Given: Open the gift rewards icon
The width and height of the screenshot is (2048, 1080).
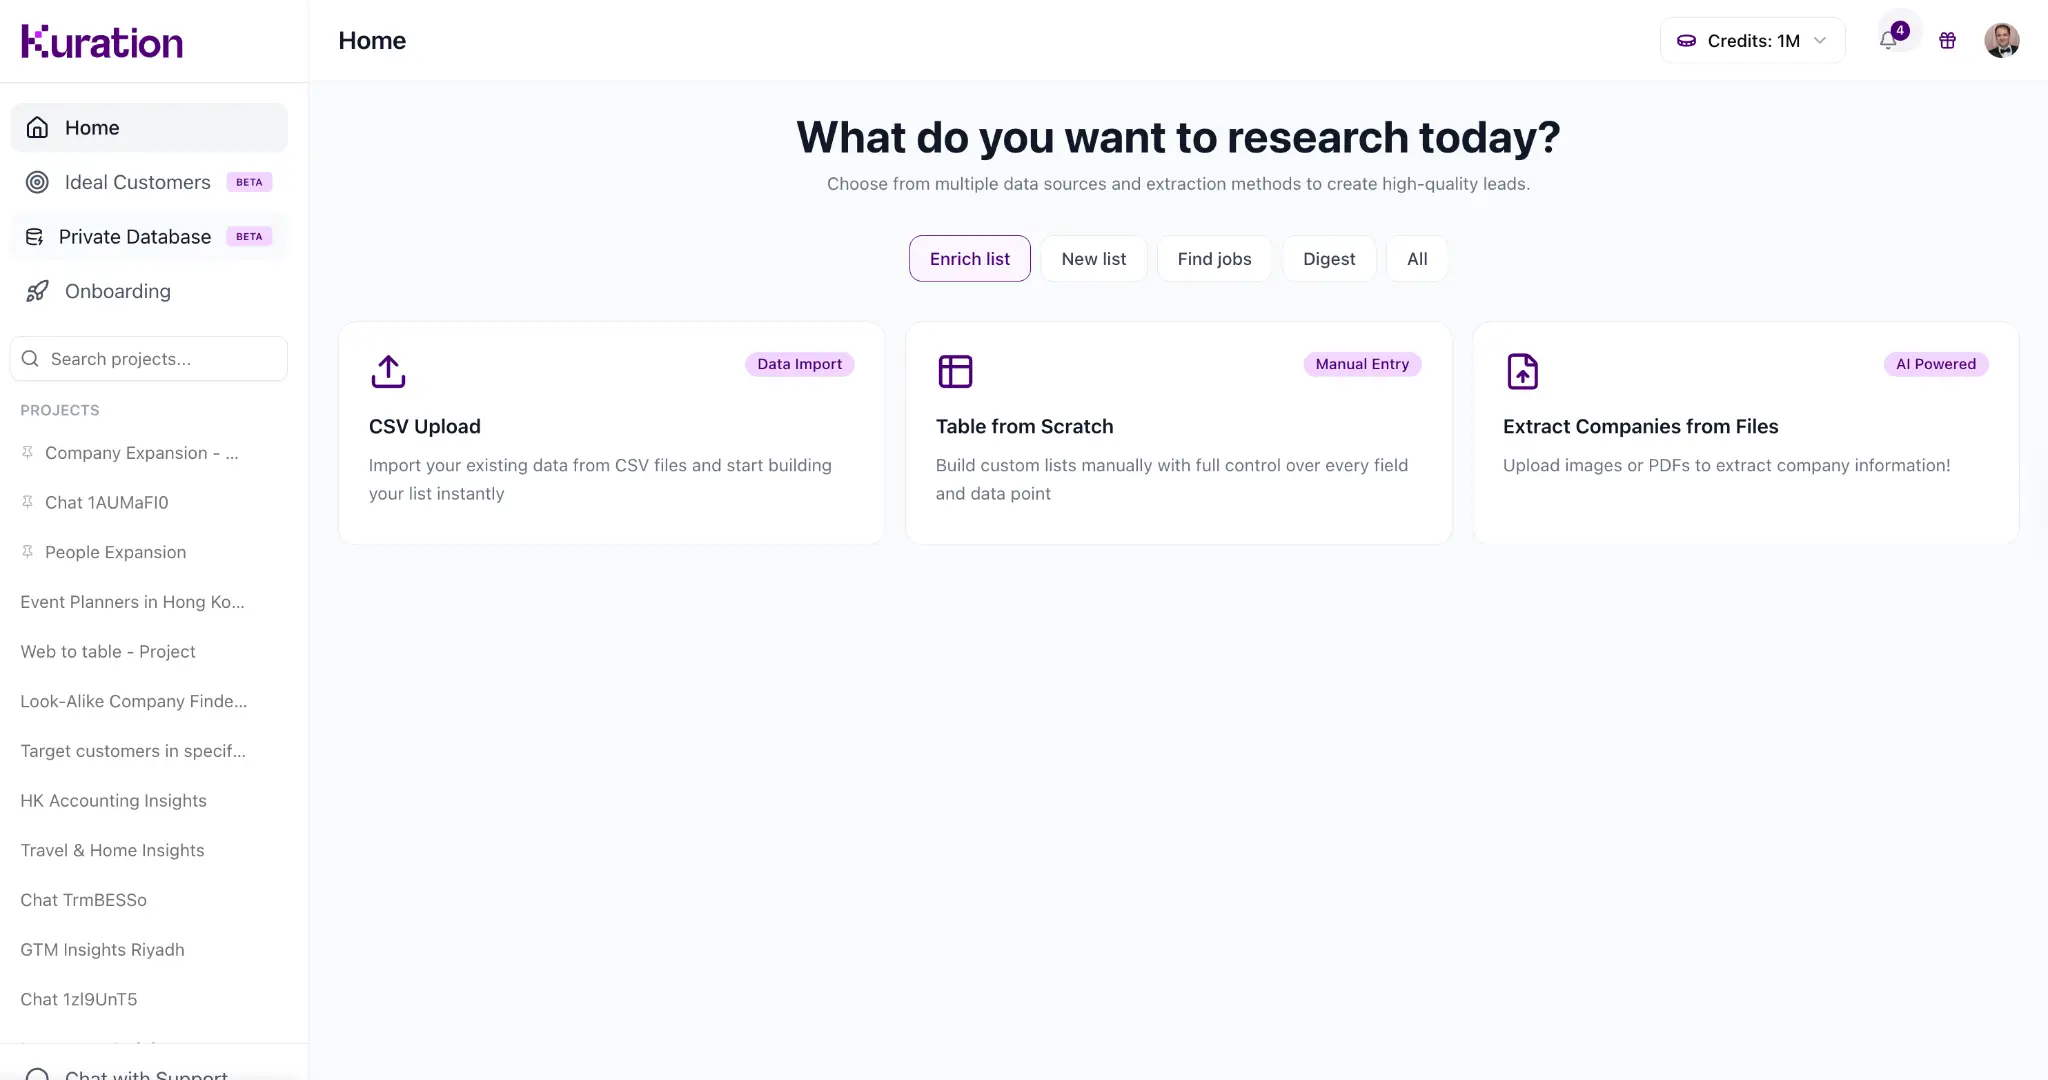Looking at the screenshot, I should (1947, 41).
